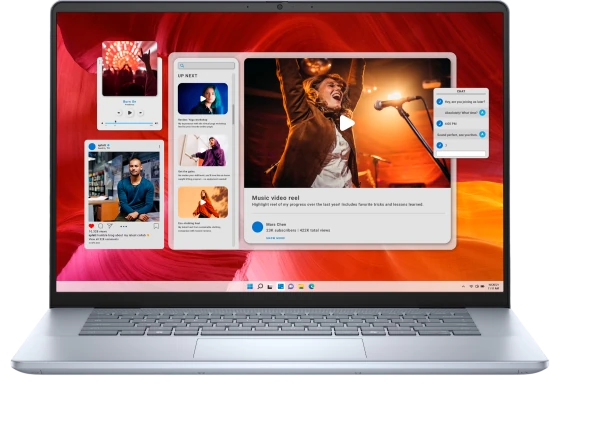Click the avatar on the first chat message
600x421 pixels.
[x=440, y=101]
